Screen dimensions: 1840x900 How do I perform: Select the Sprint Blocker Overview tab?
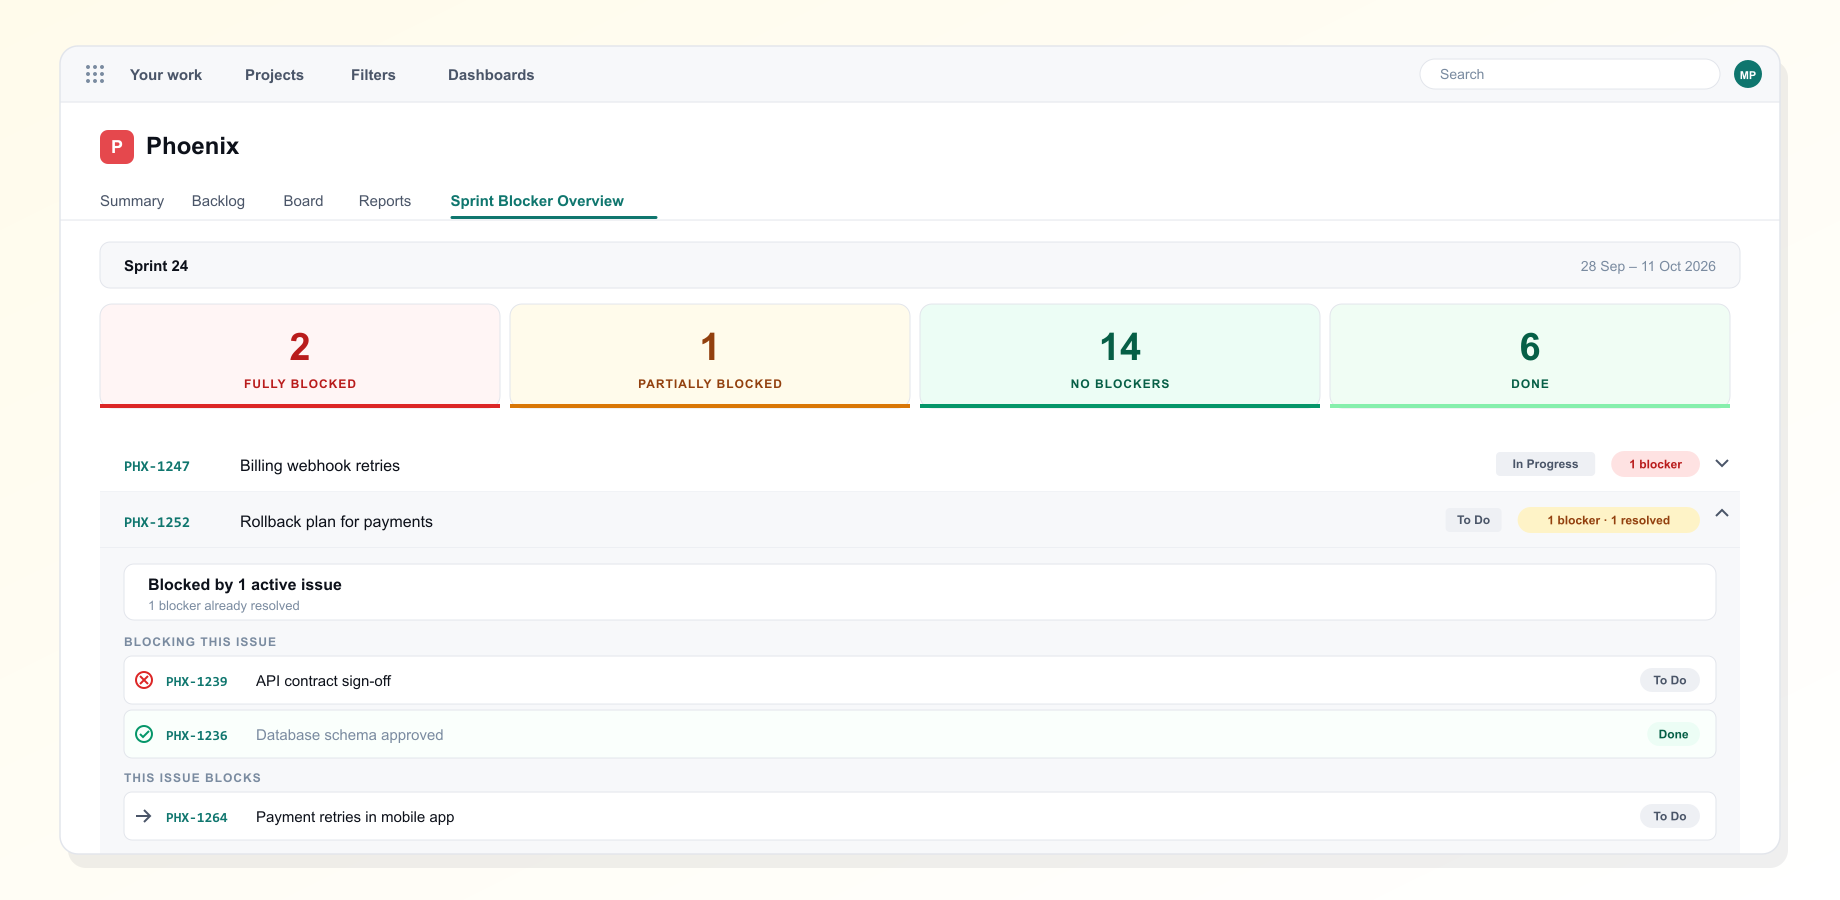click(537, 201)
